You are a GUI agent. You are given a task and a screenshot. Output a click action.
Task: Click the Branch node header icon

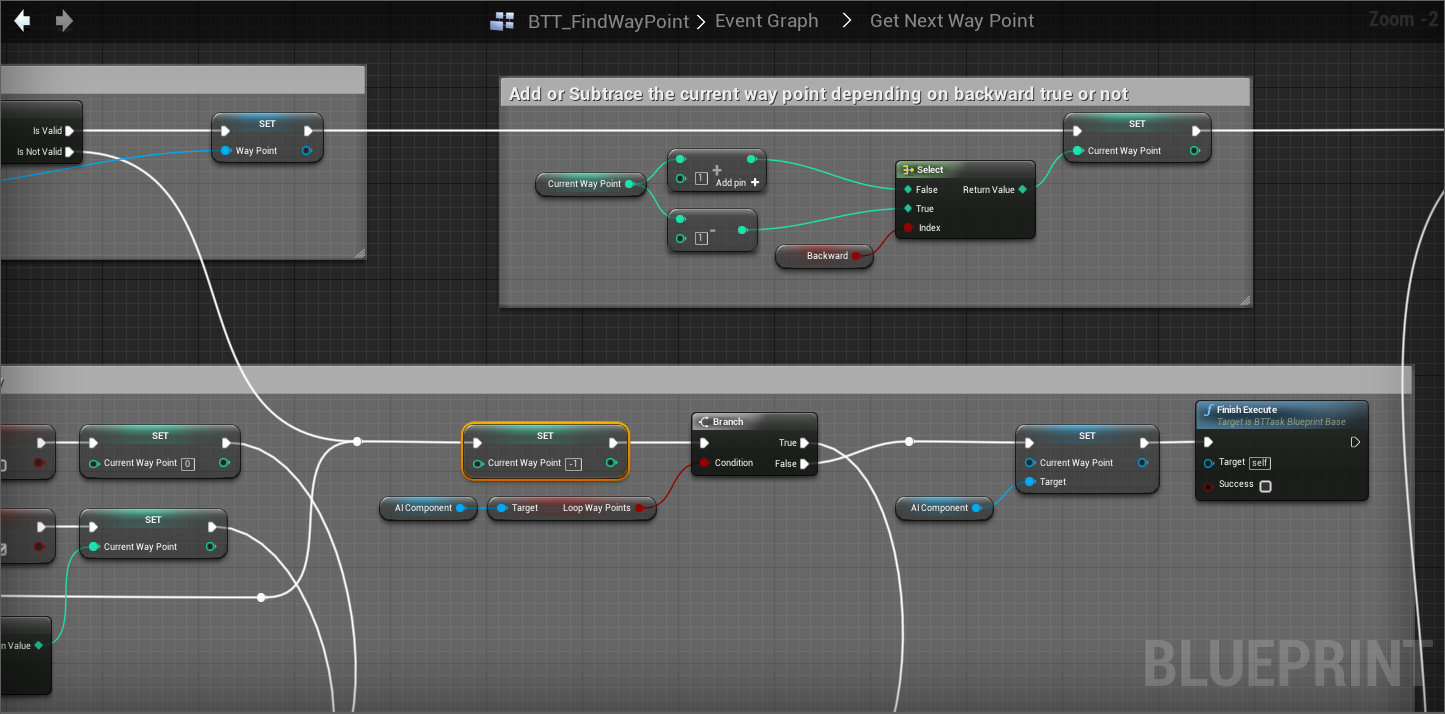pos(703,422)
